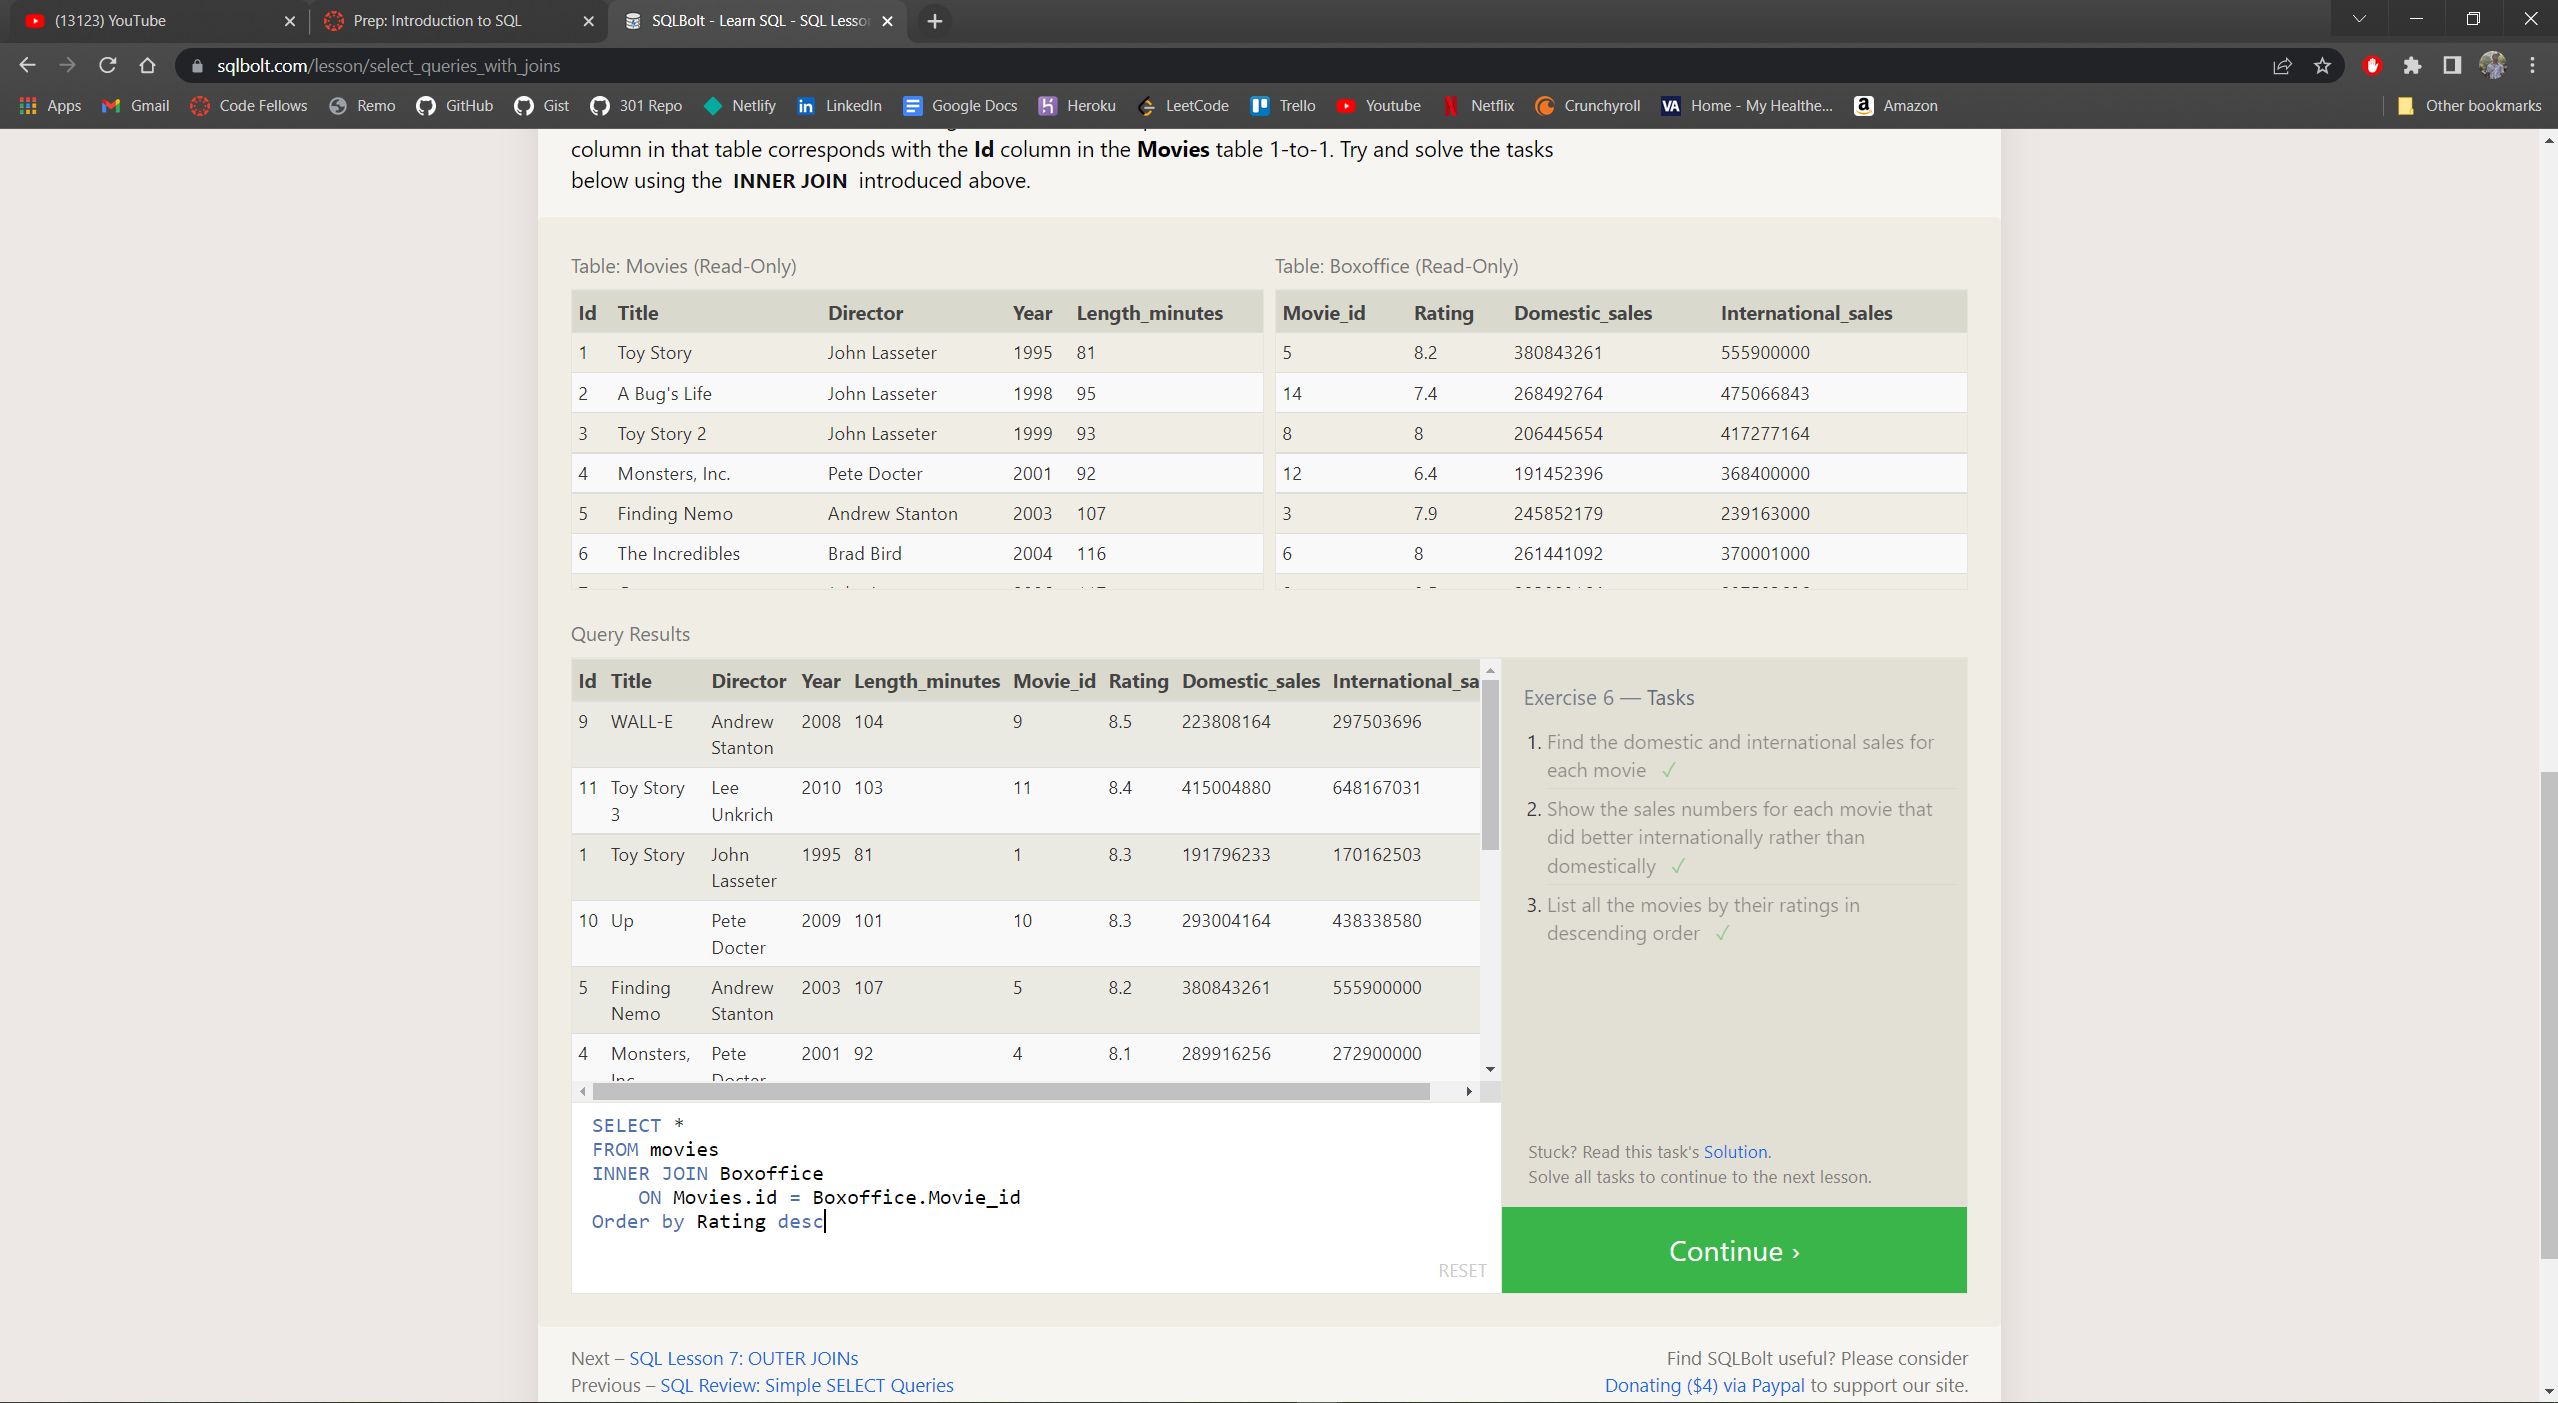Open GitHub bookmark
The height and width of the screenshot is (1403, 2558).
click(x=455, y=106)
